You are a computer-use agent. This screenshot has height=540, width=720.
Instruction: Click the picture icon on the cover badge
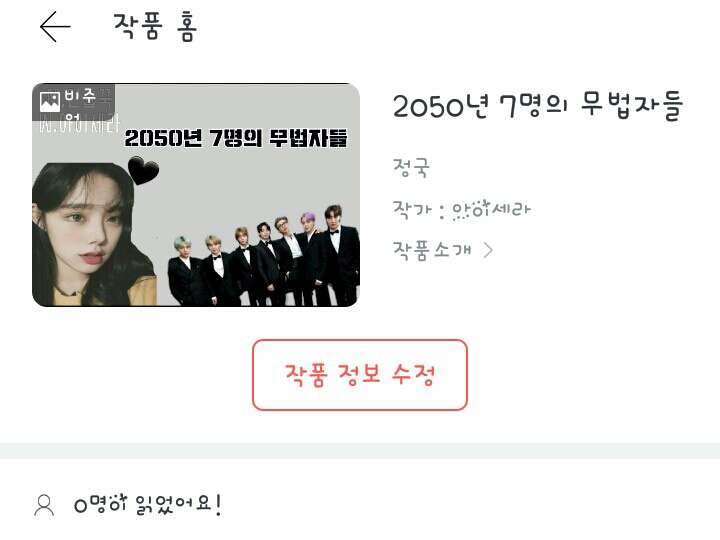(x=50, y=102)
